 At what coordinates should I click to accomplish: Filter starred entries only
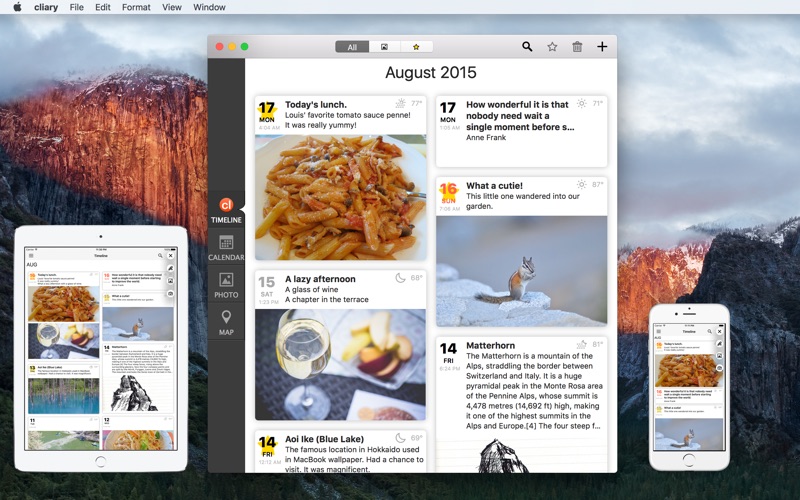coord(416,47)
